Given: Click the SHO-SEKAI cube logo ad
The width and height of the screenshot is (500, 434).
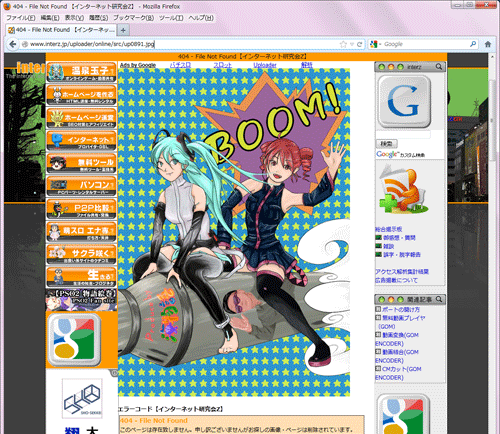Looking at the screenshot, I should pyautogui.click(x=82, y=398).
